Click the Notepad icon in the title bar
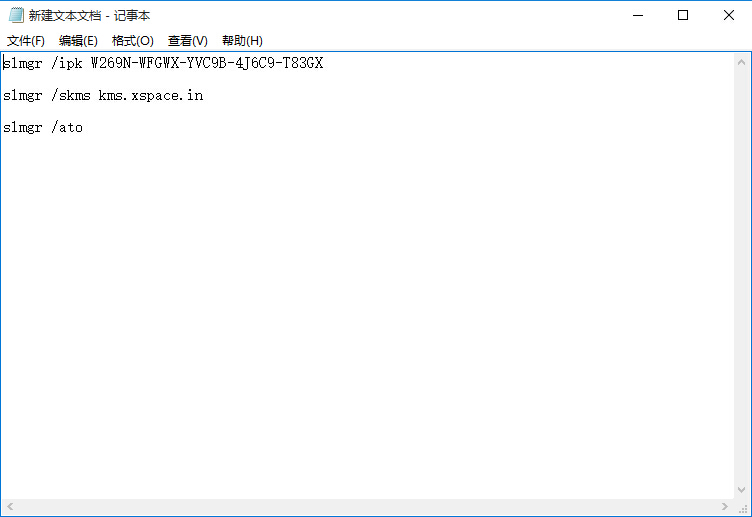The height and width of the screenshot is (517, 752). point(16,15)
